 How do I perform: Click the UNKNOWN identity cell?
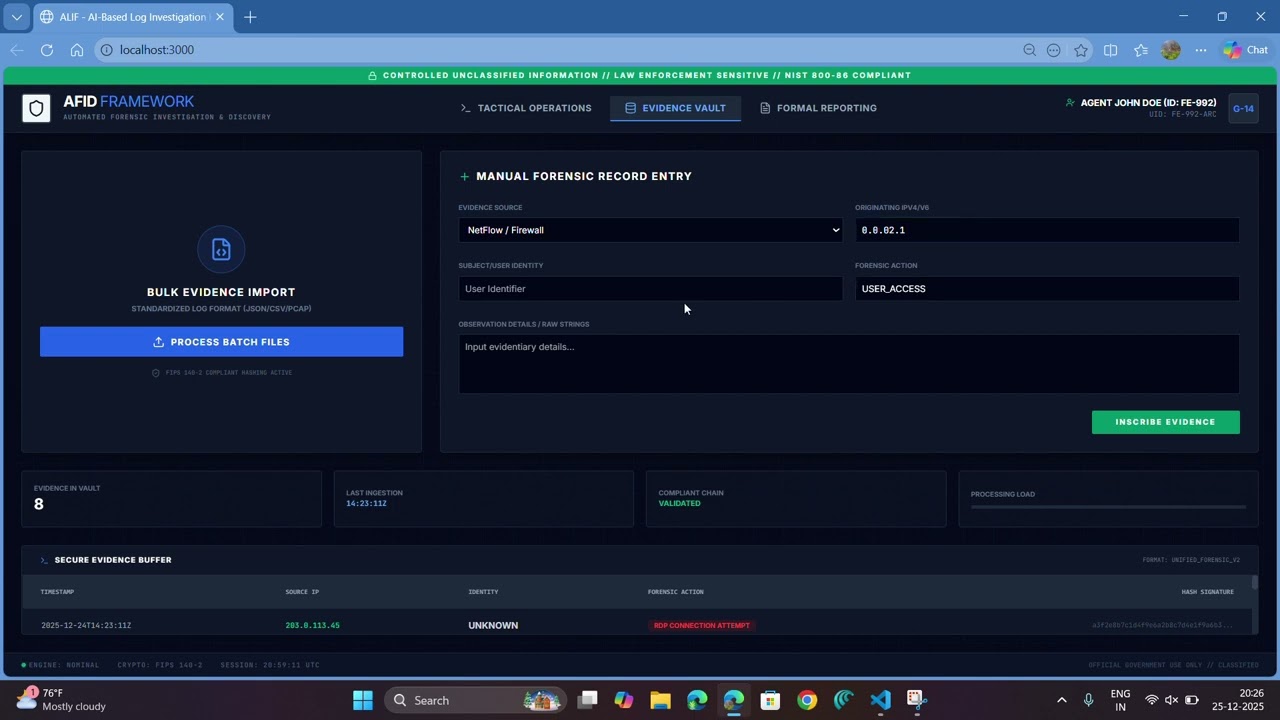[x=493, y=626]
